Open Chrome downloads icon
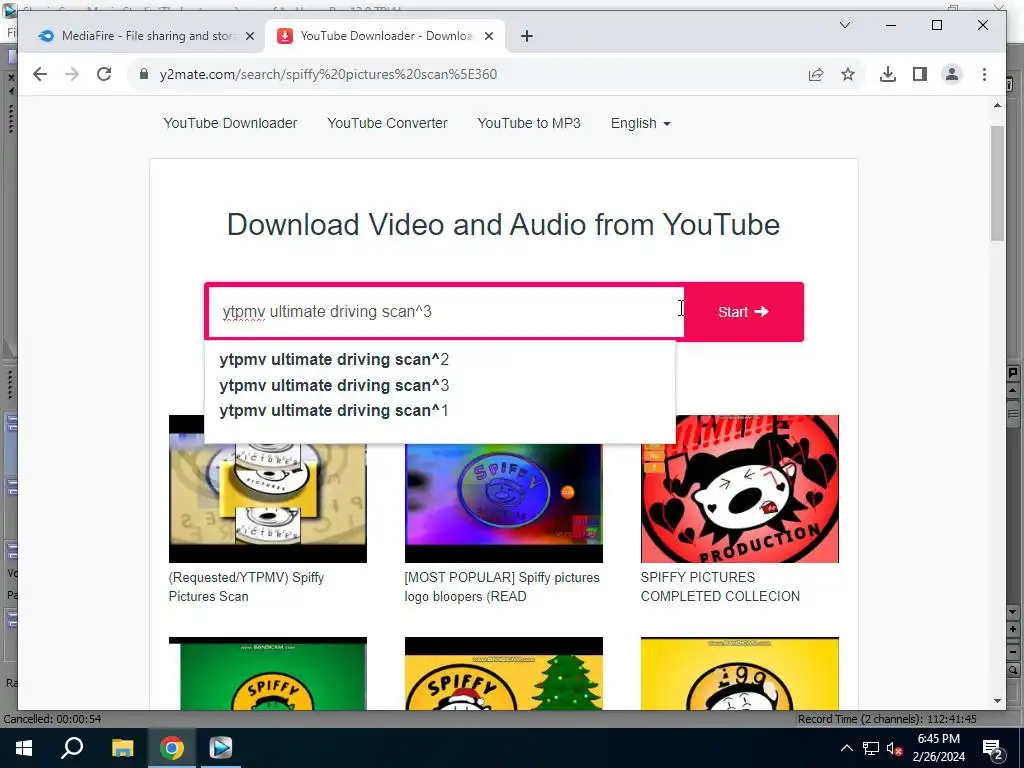This screenshot has width=1024, height=768. tap(888, 74)
